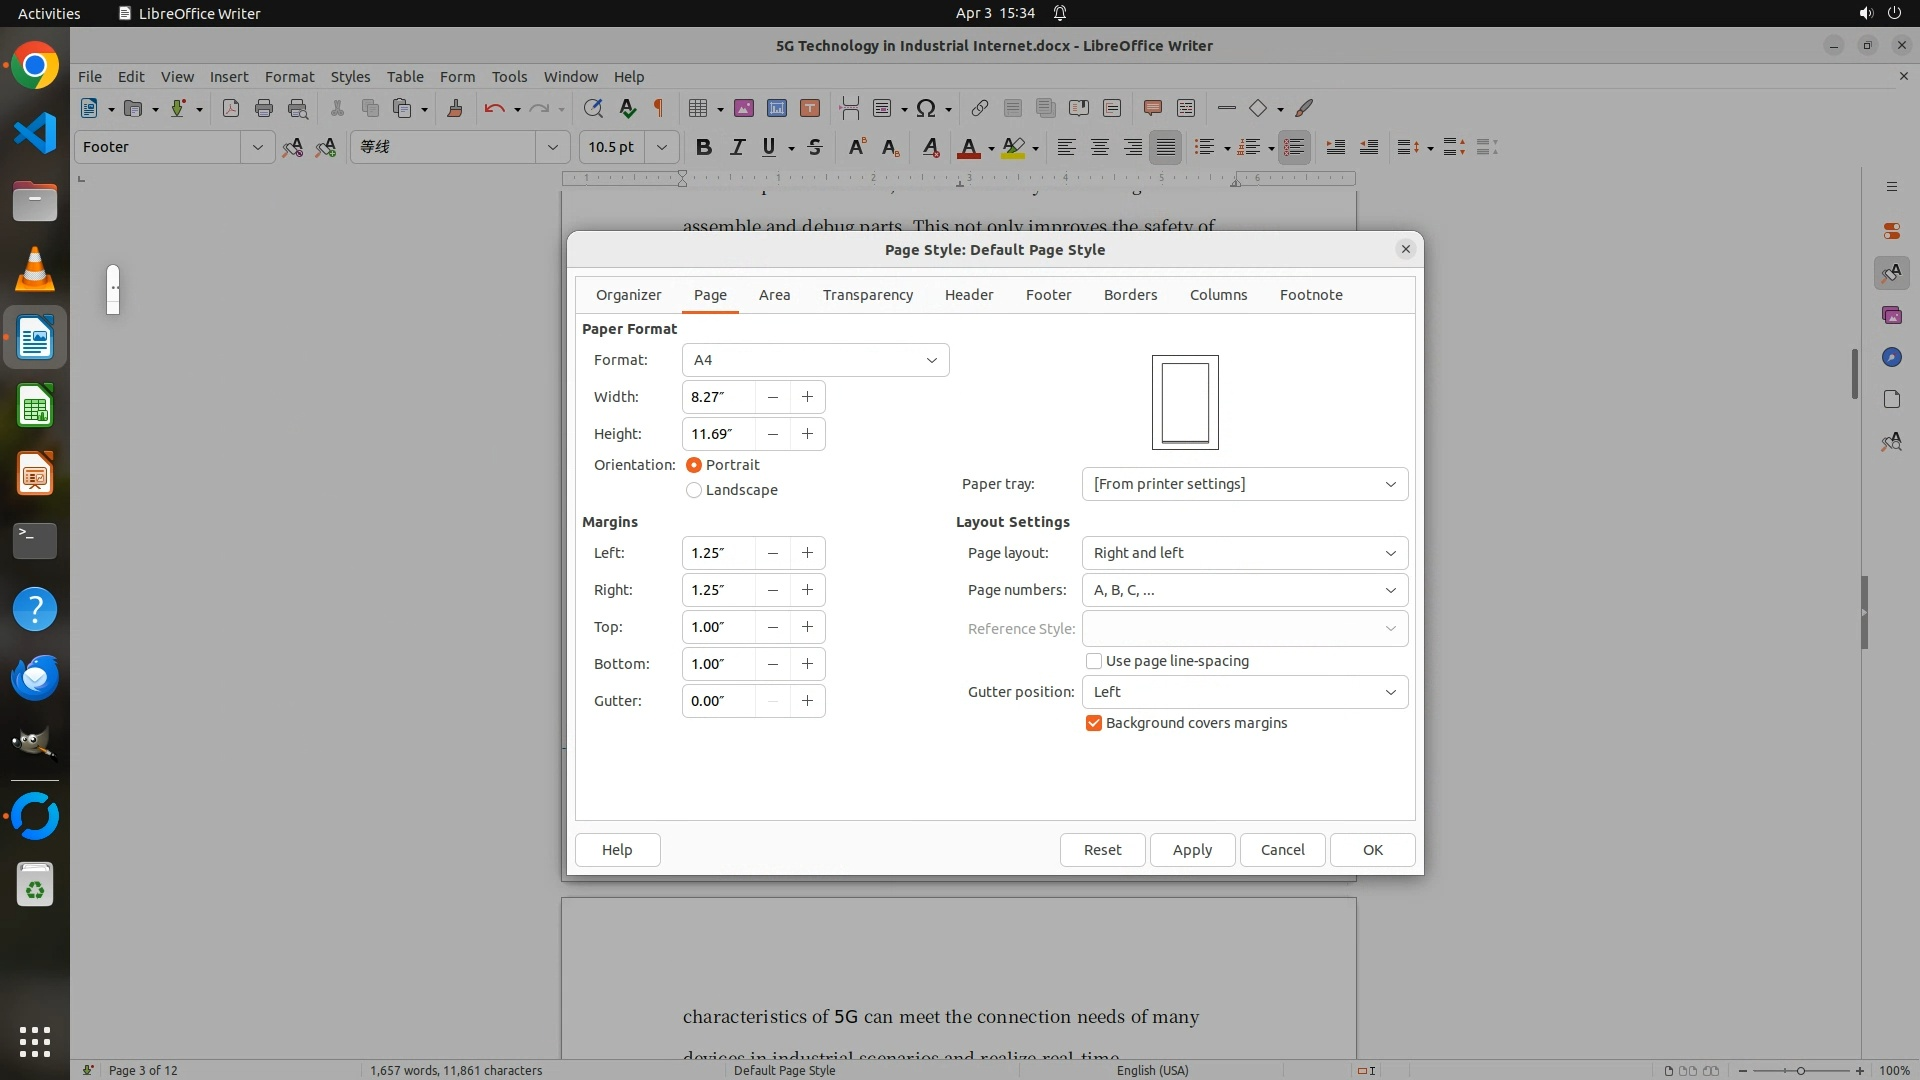This screenshot has width=1920, height=1080.
Task: Toggle formatting marks pilcrow icon
Action: click(659, 108)
